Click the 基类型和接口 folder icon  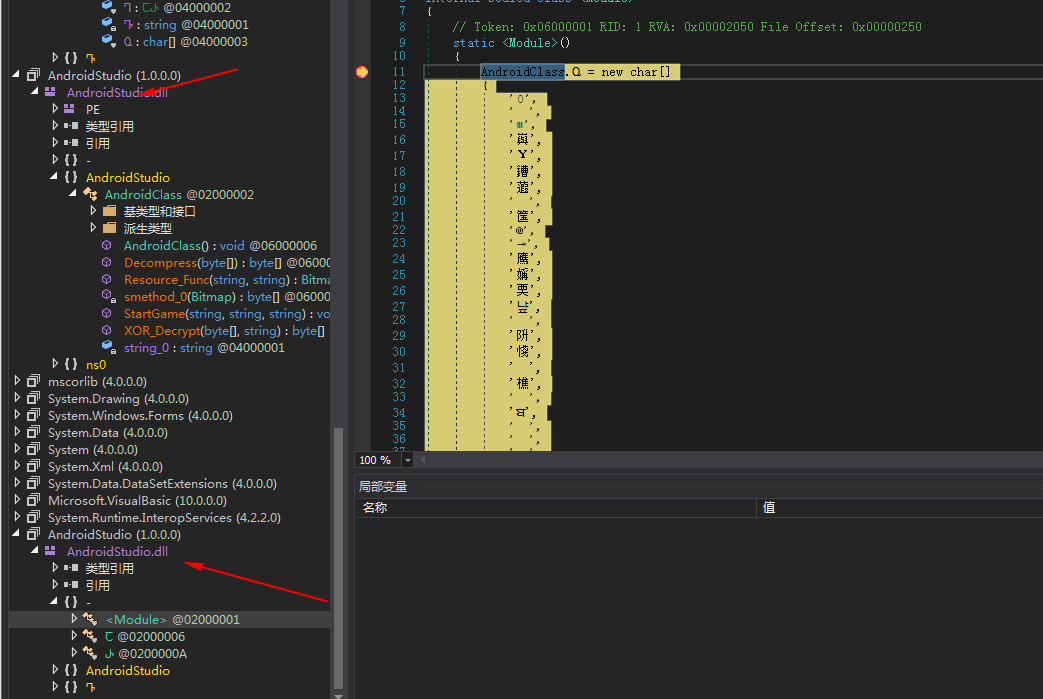(110, 211)
